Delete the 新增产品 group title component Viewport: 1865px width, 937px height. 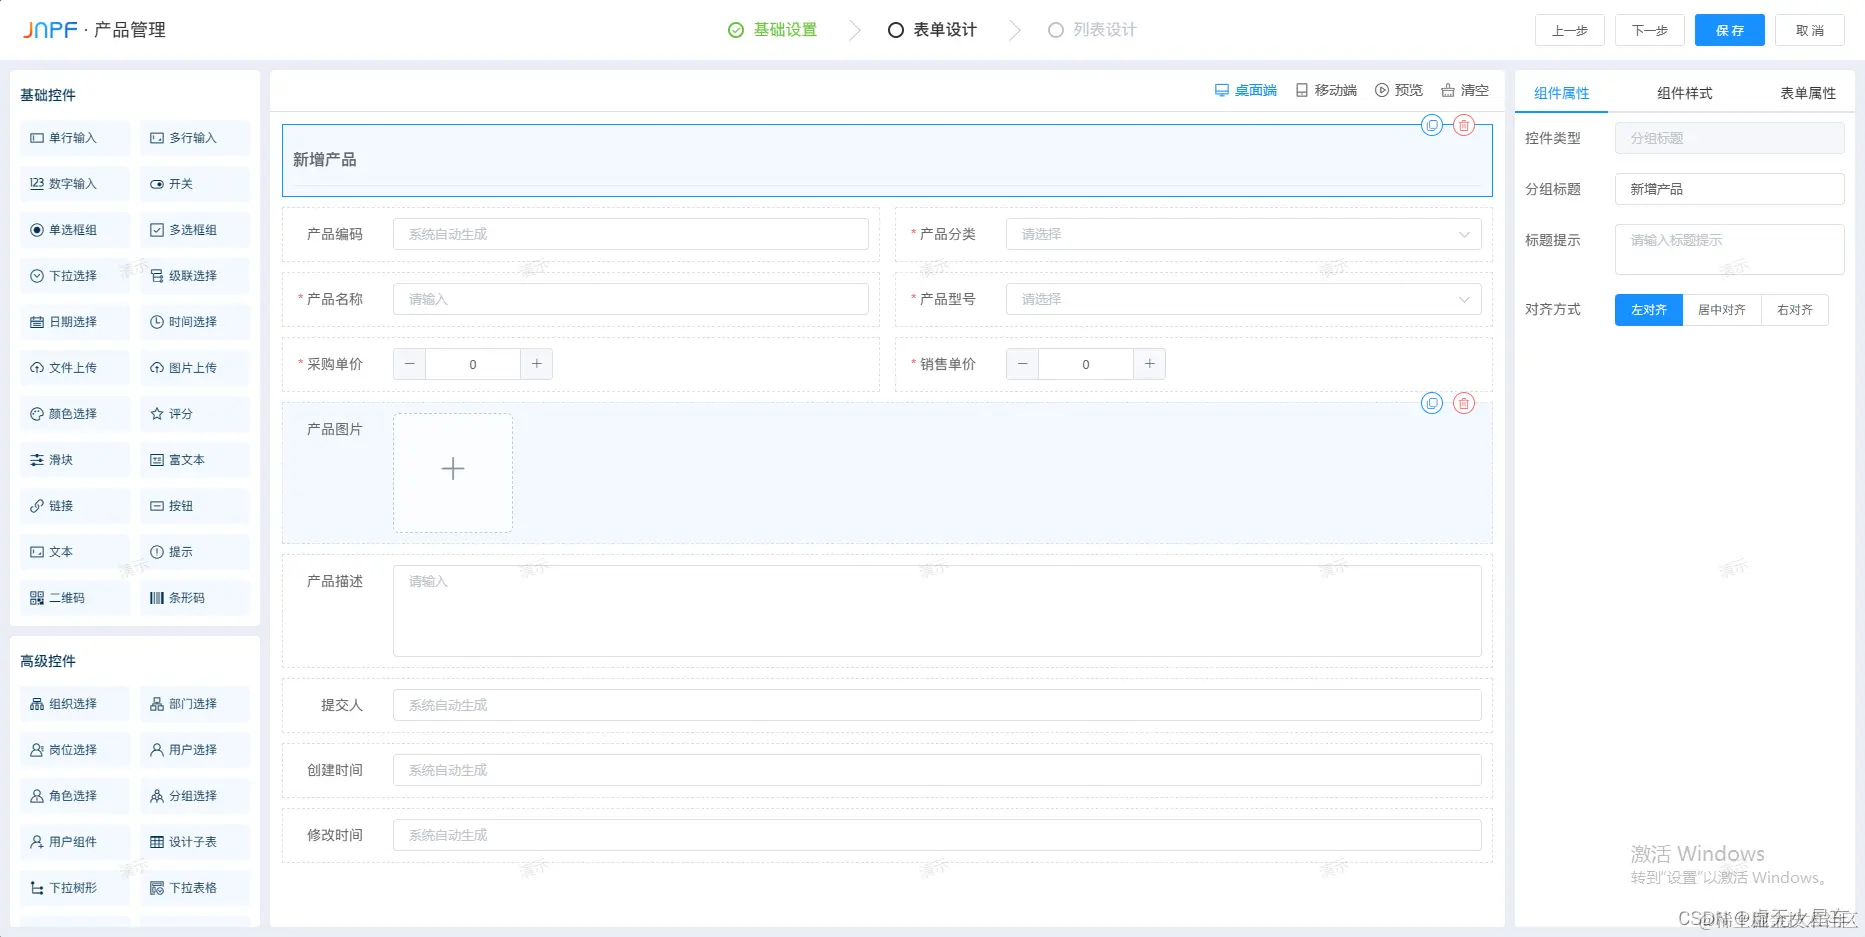pyautogui.click(x=1464, y=125)
